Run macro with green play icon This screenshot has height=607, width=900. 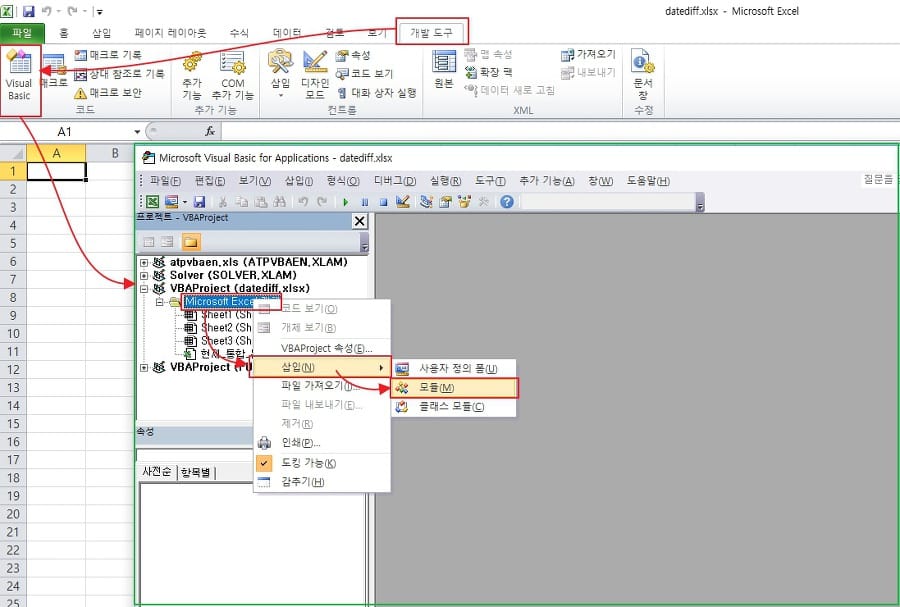tap(346, 202)
